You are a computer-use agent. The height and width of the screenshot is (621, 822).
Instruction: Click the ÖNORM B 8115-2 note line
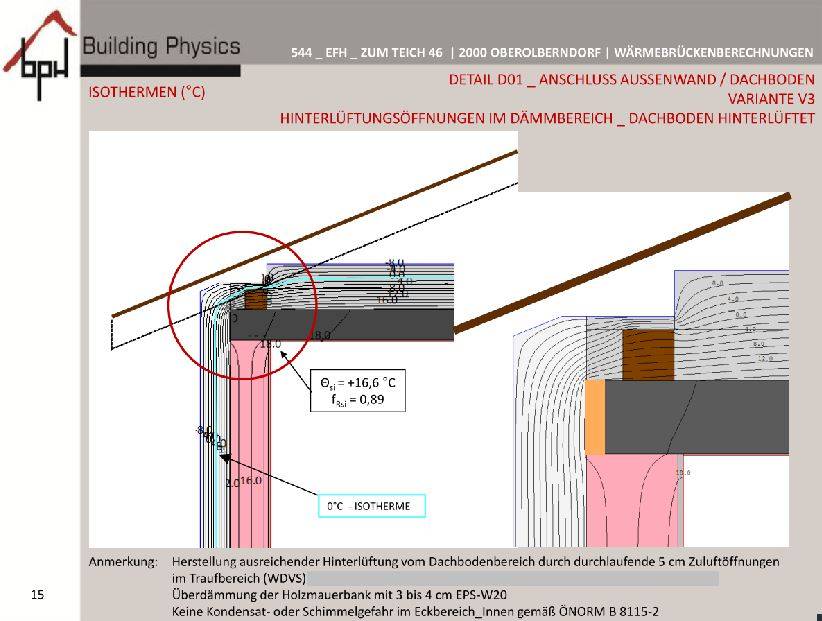(415, 610)
